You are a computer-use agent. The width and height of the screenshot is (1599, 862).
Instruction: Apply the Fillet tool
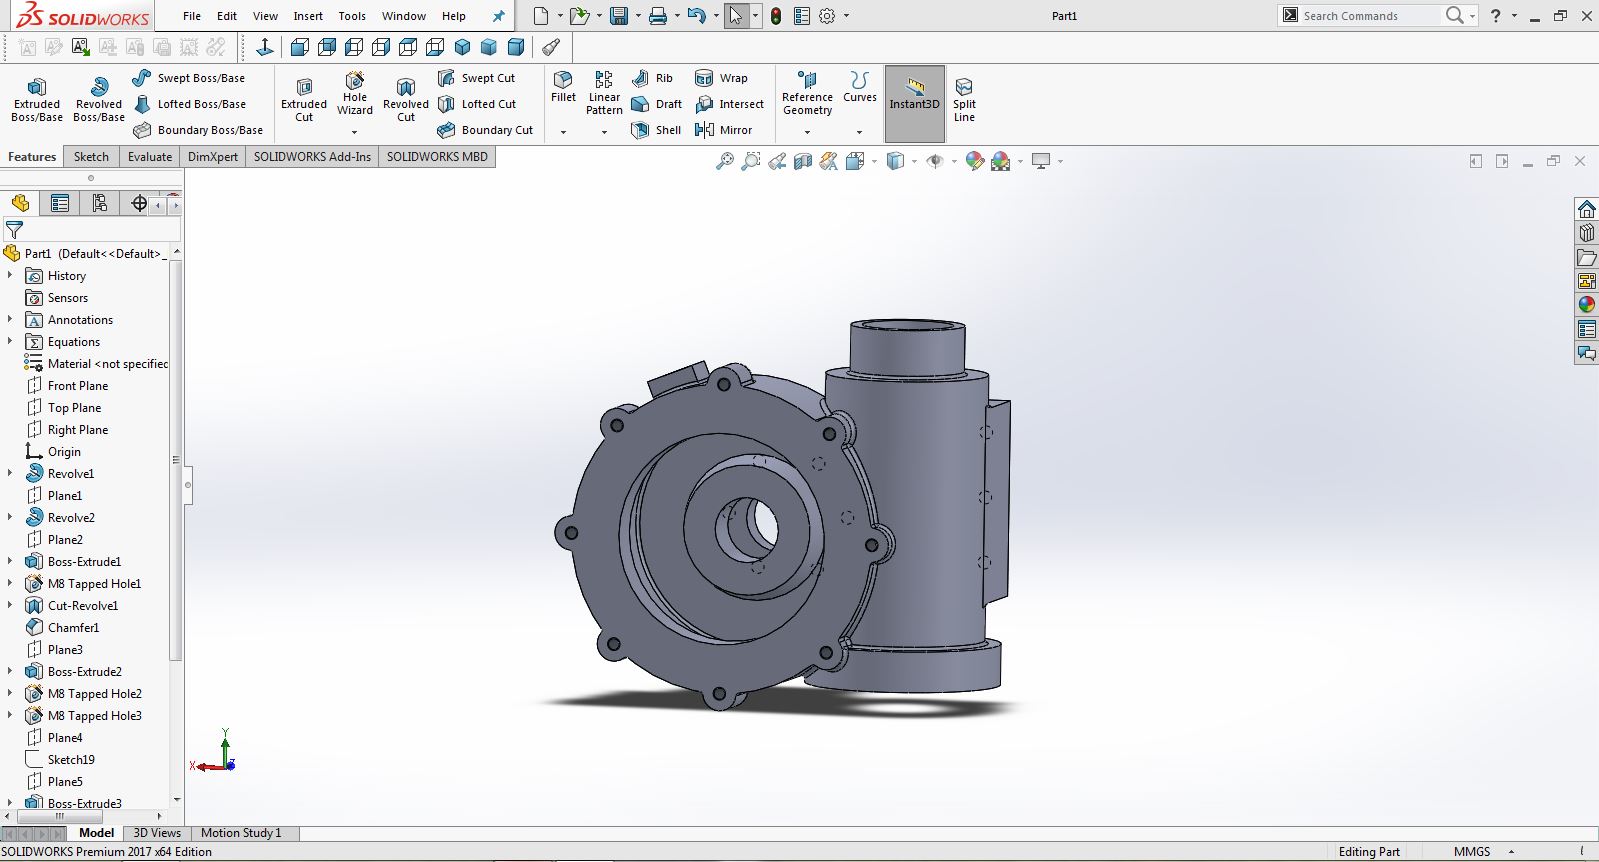click(x=563, y=87)
